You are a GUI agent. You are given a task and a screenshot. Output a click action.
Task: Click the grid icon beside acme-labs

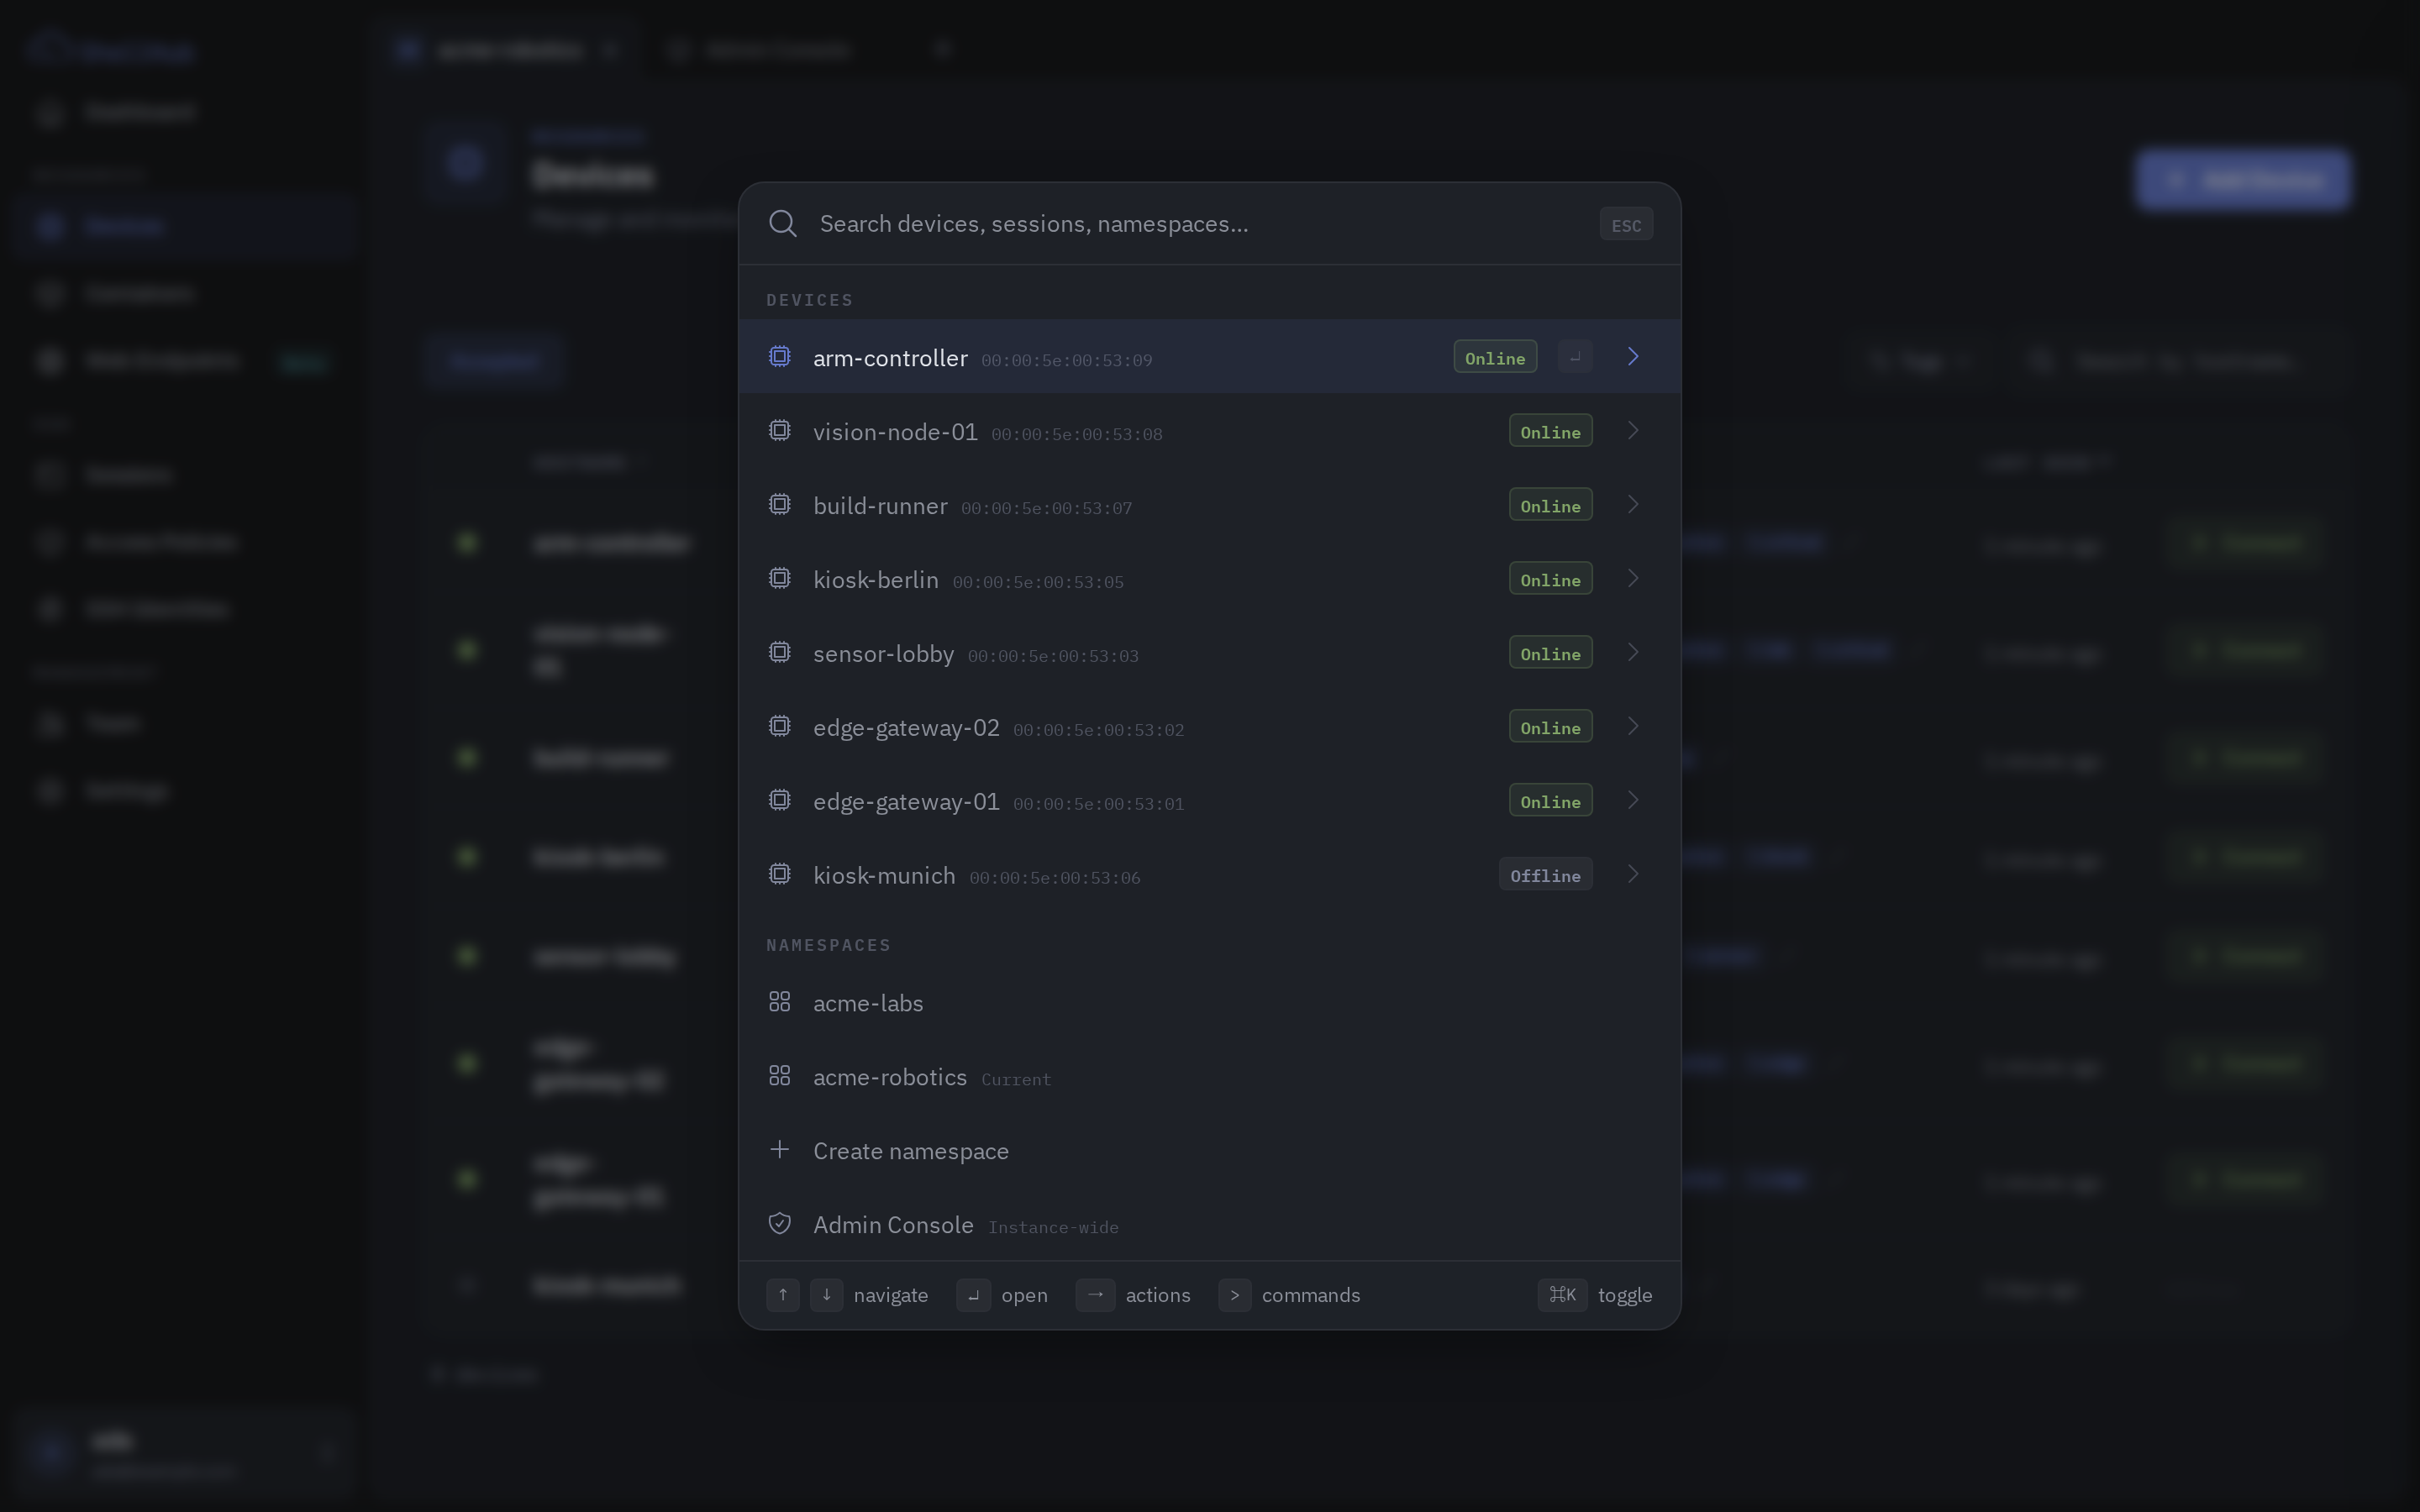(x=780, y=1002)
